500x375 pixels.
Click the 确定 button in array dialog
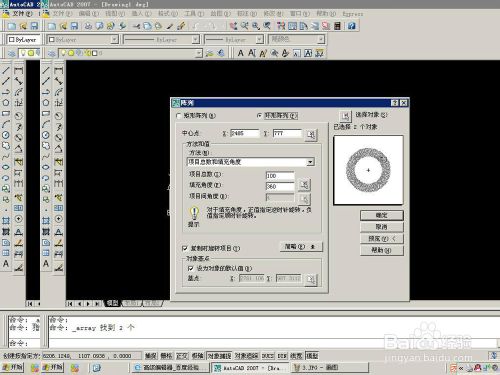(x=382, y=215)
